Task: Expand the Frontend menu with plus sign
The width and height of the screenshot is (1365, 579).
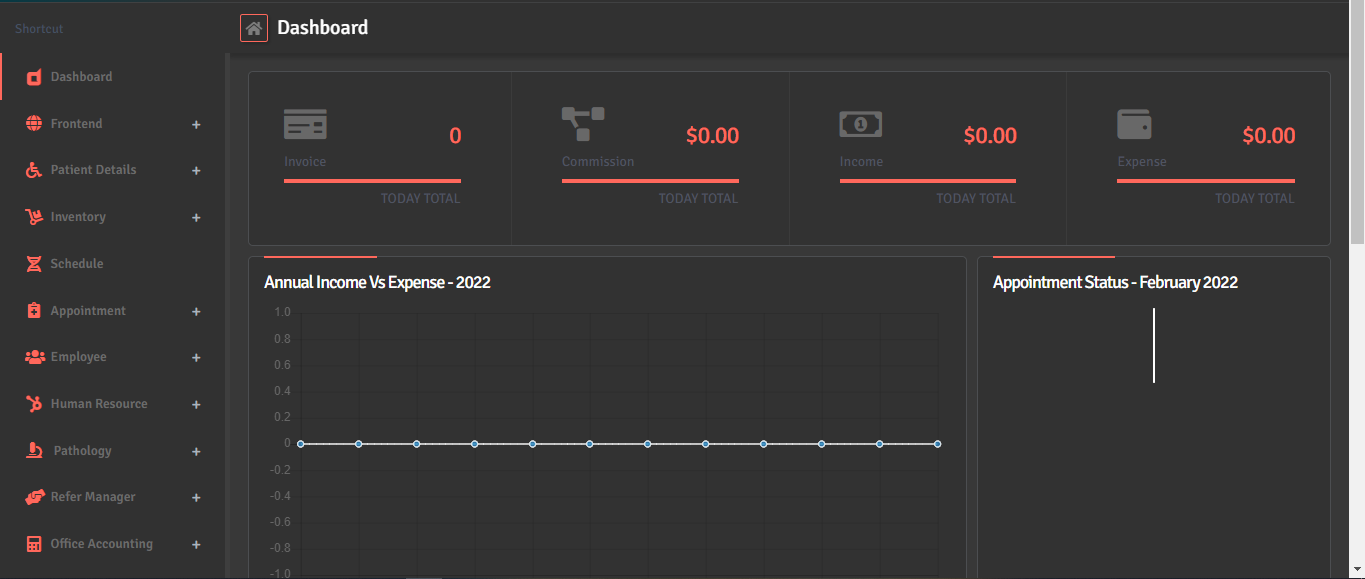Action: [196, 125]
